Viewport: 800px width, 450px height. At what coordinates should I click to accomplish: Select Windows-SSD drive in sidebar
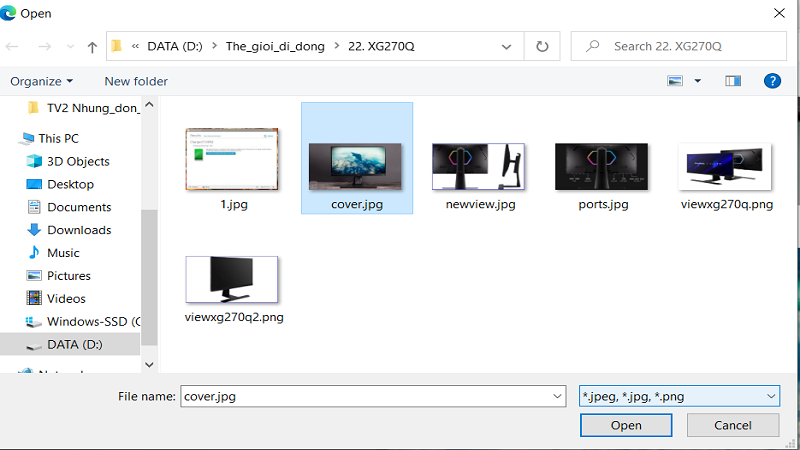[83, 321]
